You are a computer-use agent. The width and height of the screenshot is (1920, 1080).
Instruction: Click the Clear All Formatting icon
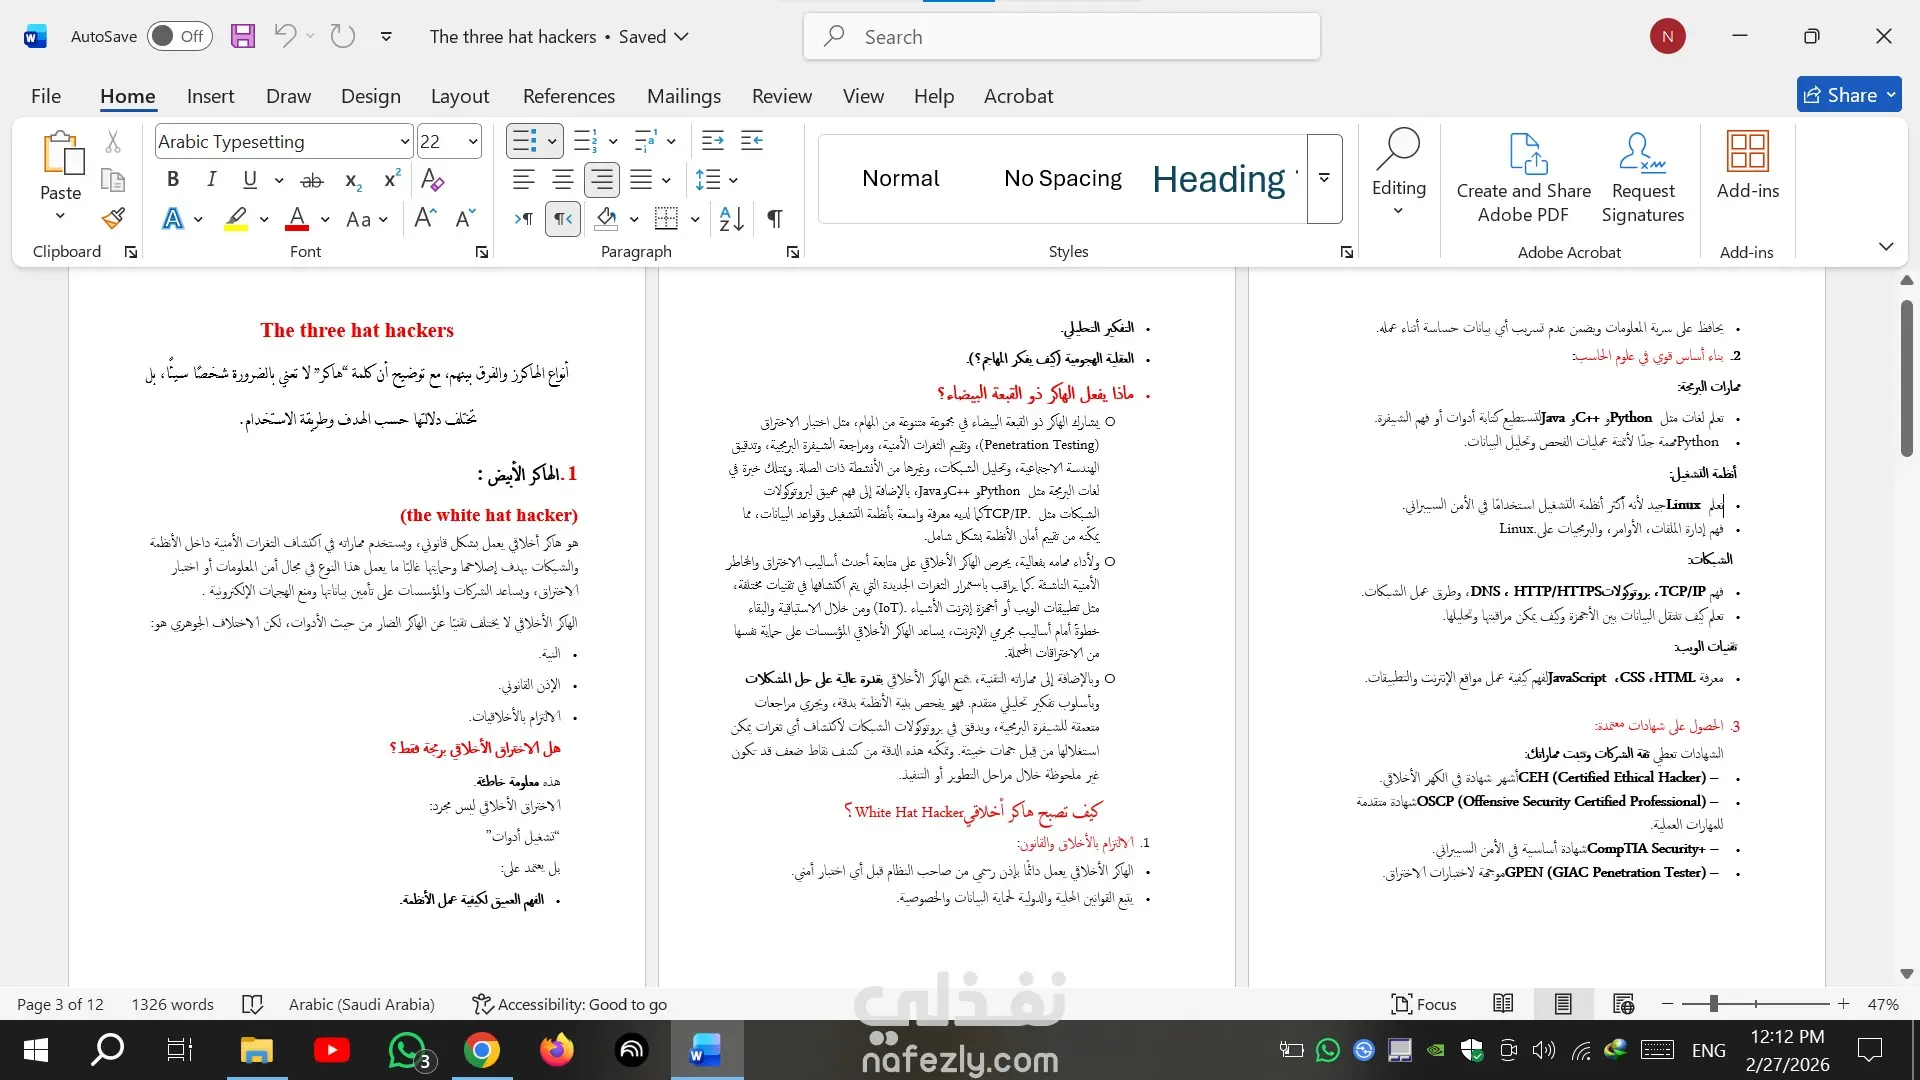pos(432,180)
